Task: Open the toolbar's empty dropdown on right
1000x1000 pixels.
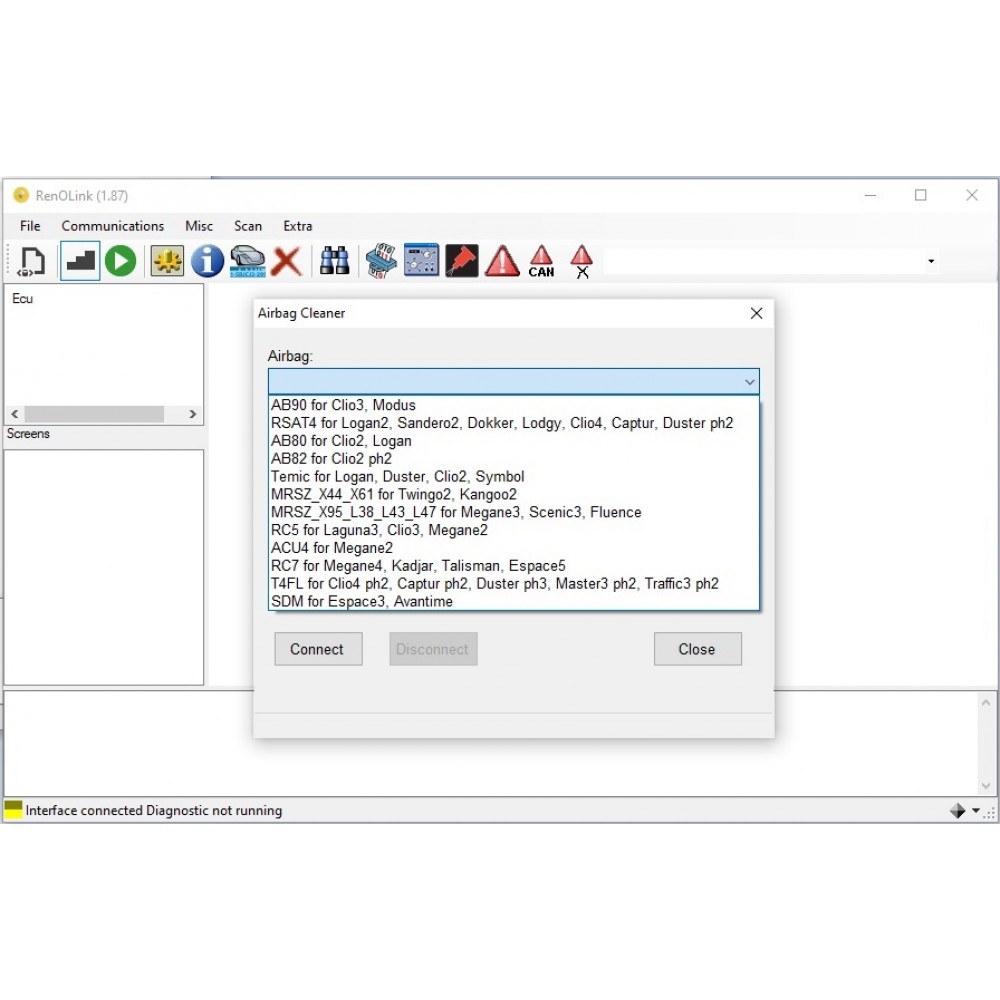Action: (x=930, y=262)
